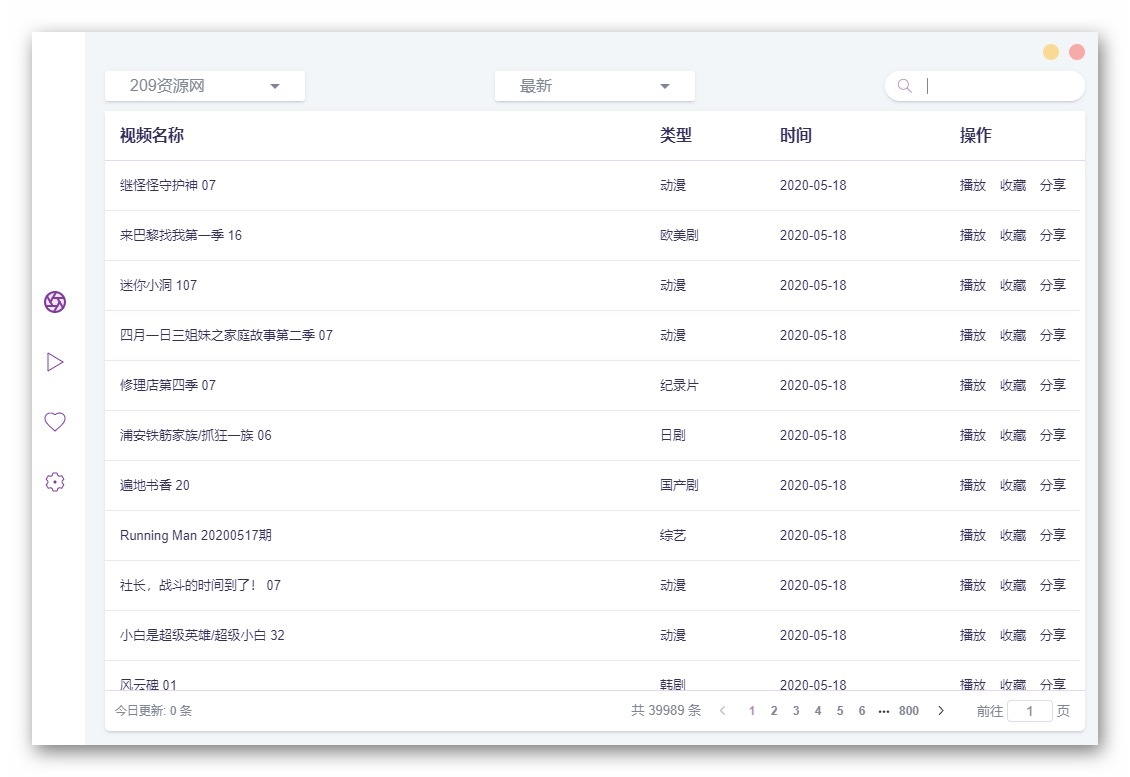1130x777 pixels.
Task: Click the 今日更新: 0 条 status text
Action: click(153, 711)
